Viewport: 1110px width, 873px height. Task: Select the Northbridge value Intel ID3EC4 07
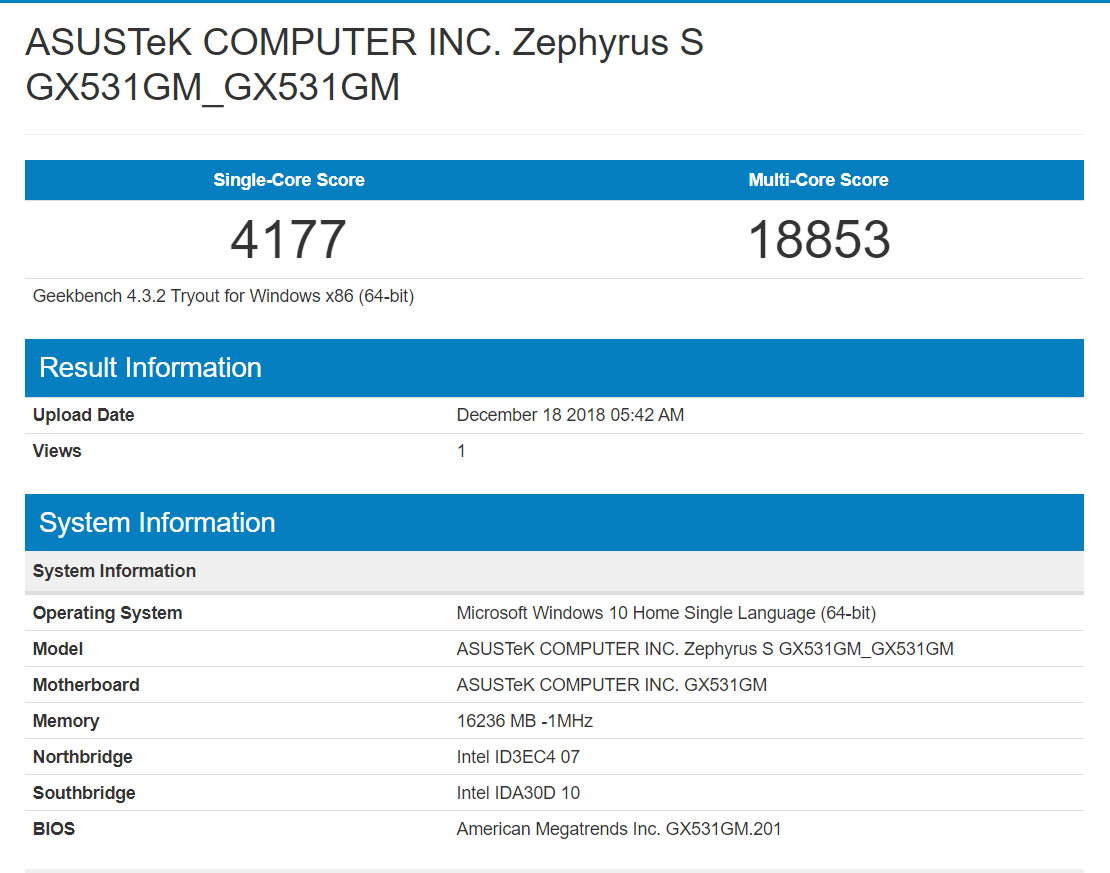[518, 758]
